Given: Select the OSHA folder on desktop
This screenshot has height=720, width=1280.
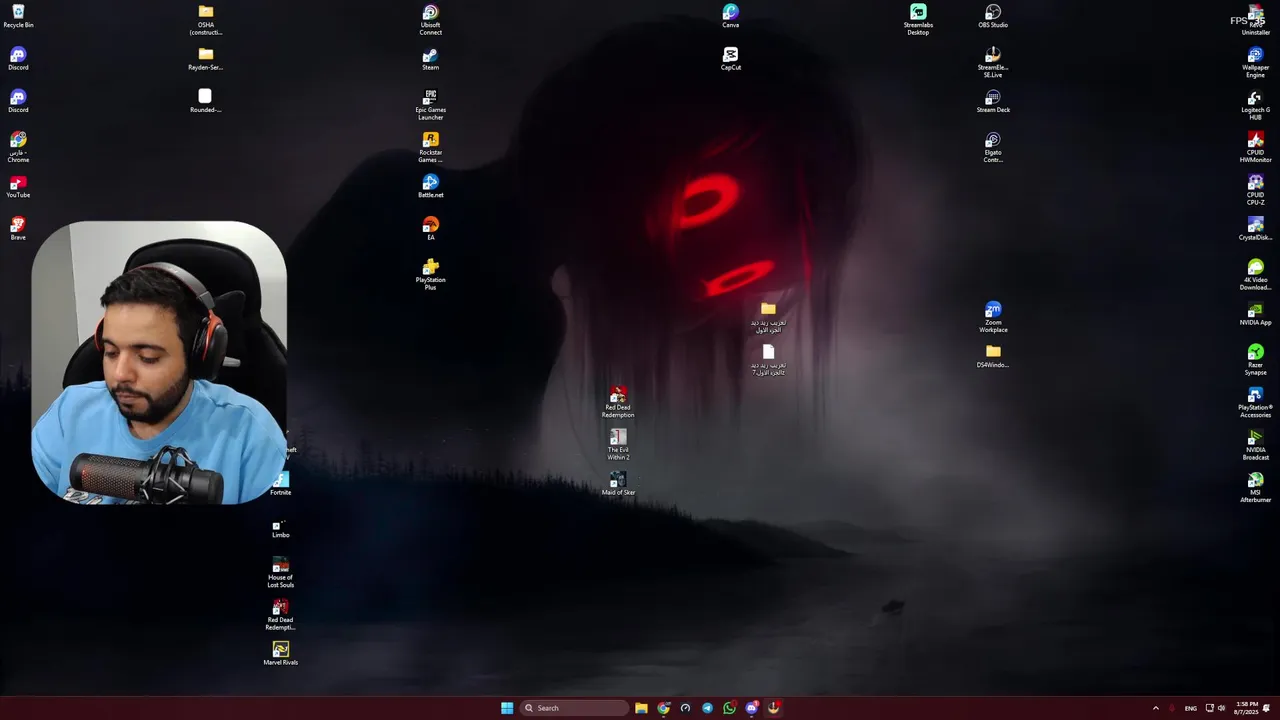Looking at the screenshot, I should point(205,20).
